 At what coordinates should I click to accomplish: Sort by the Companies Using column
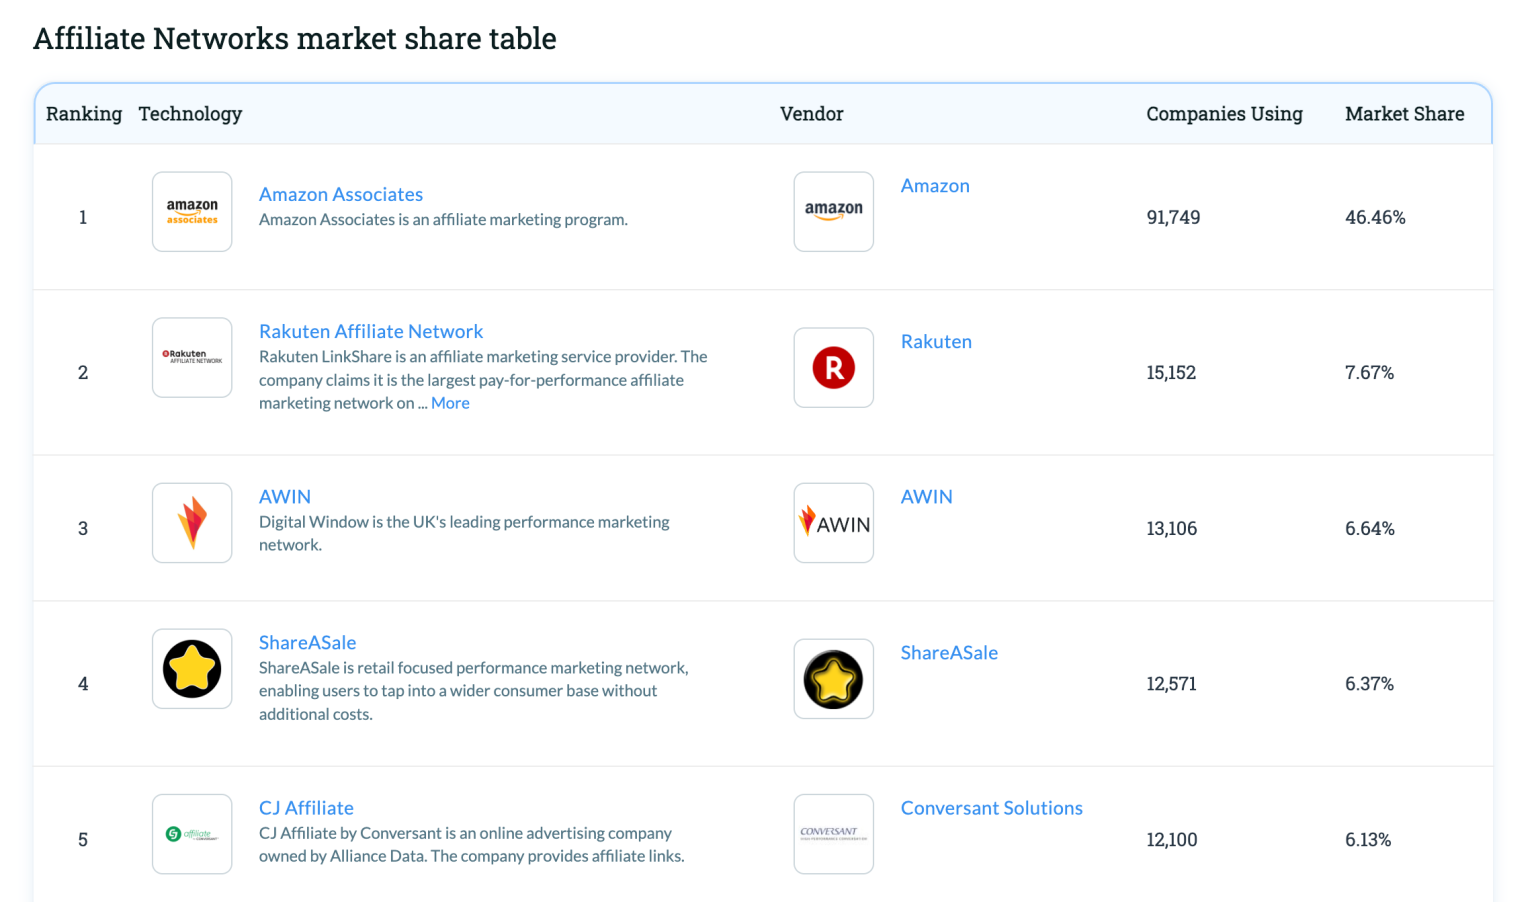pyautogui.click(x=1224, y=114)
